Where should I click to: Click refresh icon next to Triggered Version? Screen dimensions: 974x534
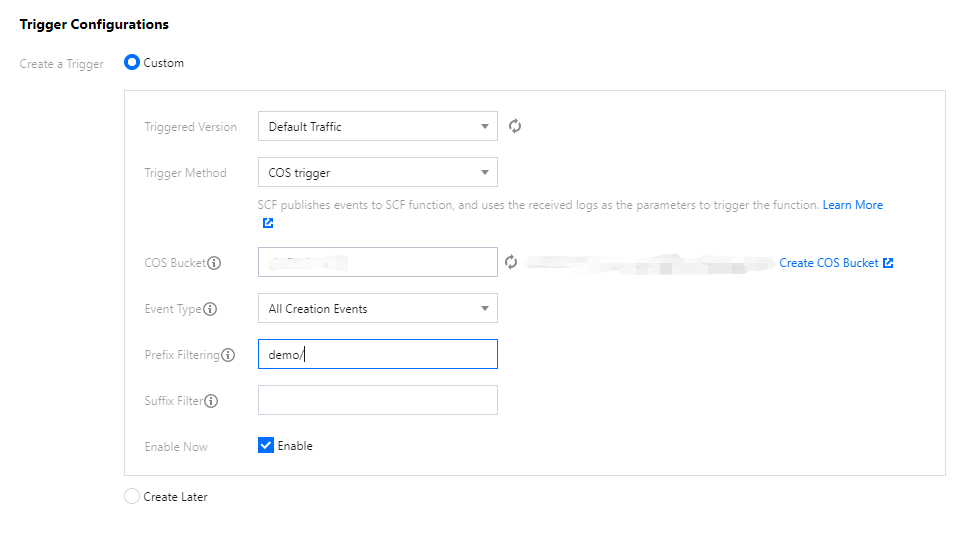(515, 126)
